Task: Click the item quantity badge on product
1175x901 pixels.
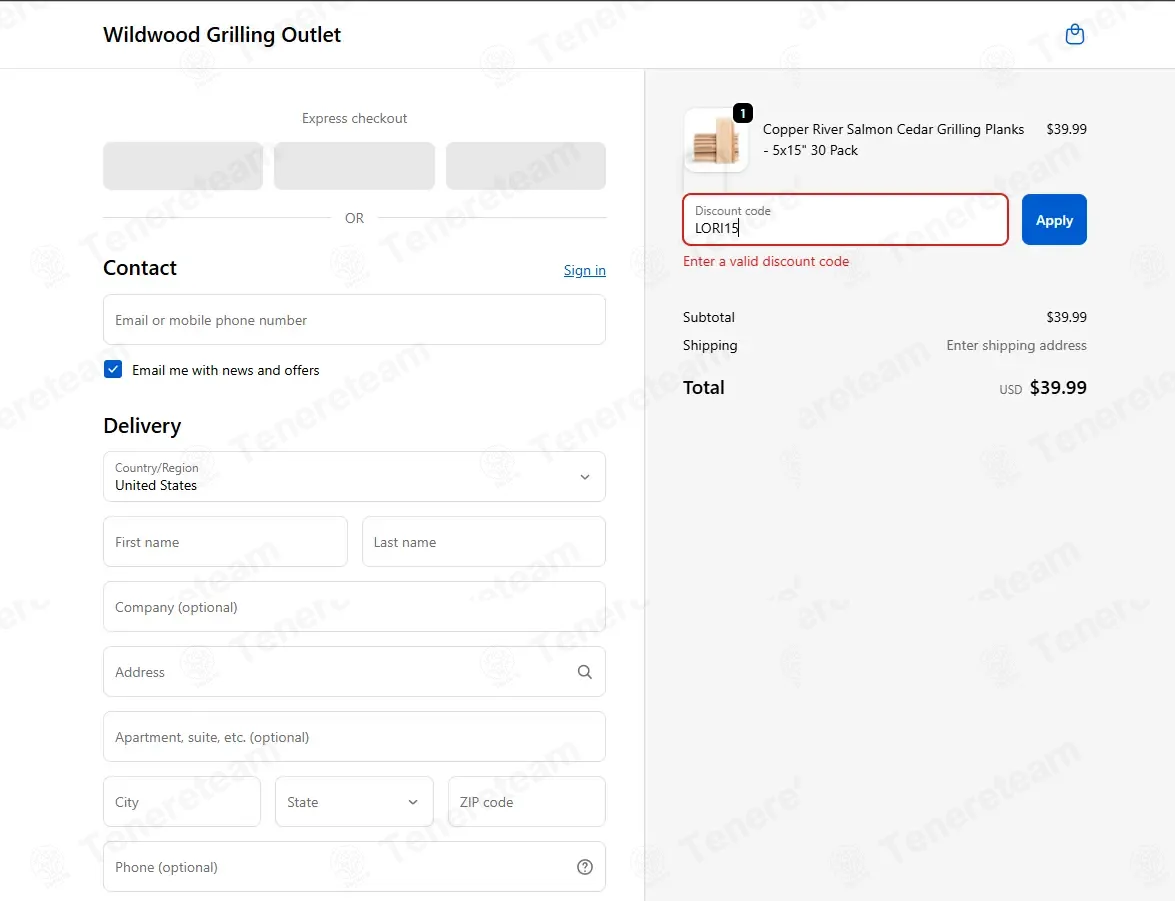Action: point(742,113)
